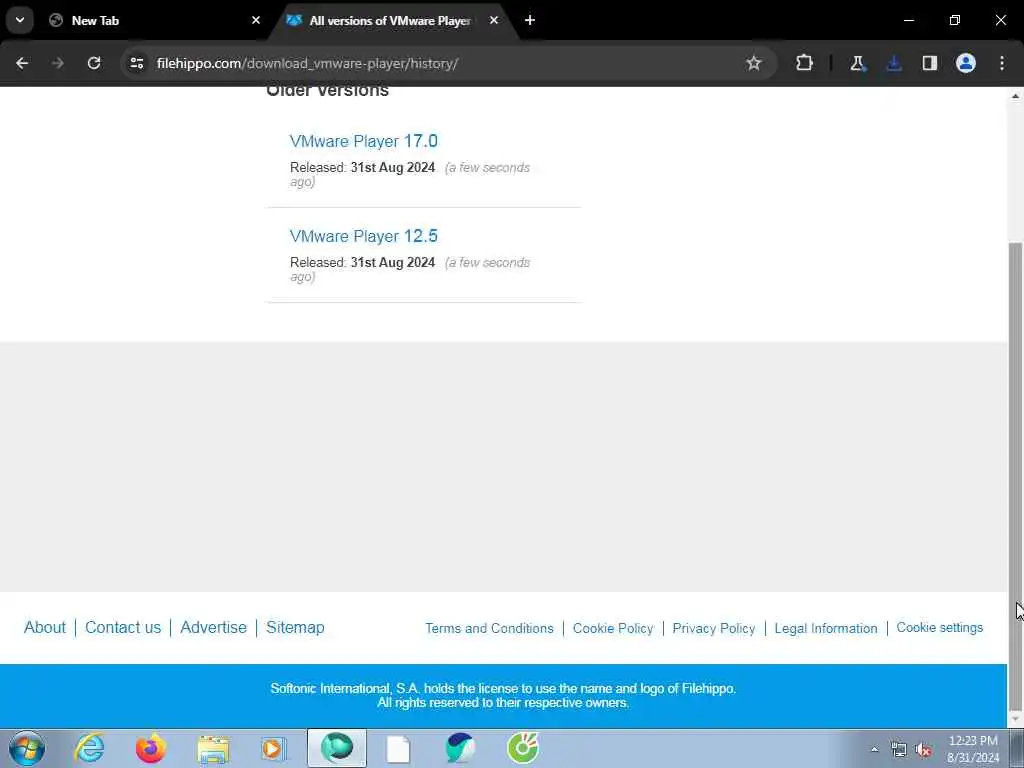Open the Windows Start menu
This screenshot has height=768, width=1024.
pos(27,748)
